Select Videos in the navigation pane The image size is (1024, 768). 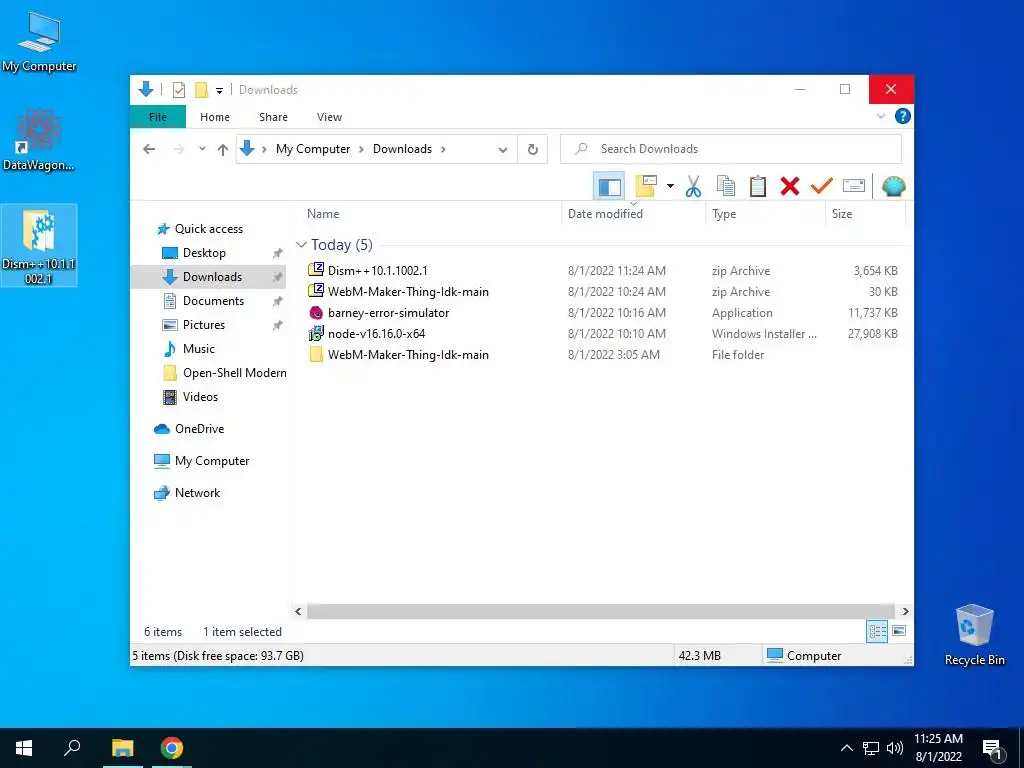pos(200,397)
